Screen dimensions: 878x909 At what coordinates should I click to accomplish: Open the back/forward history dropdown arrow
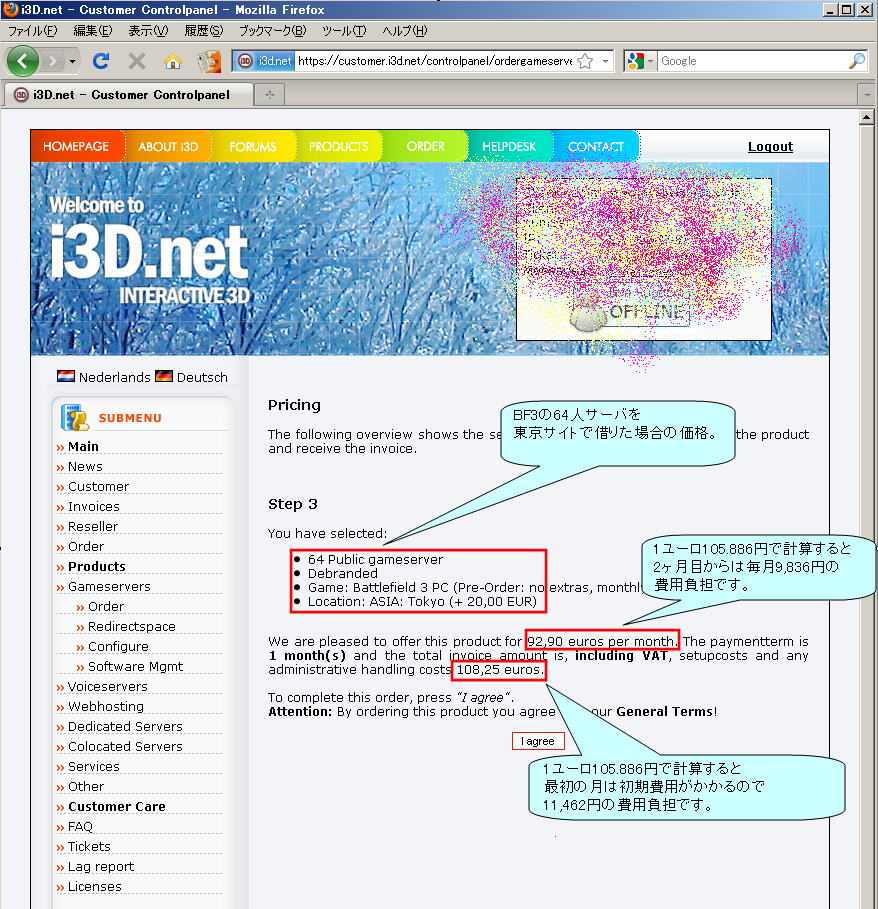[72, 61]
